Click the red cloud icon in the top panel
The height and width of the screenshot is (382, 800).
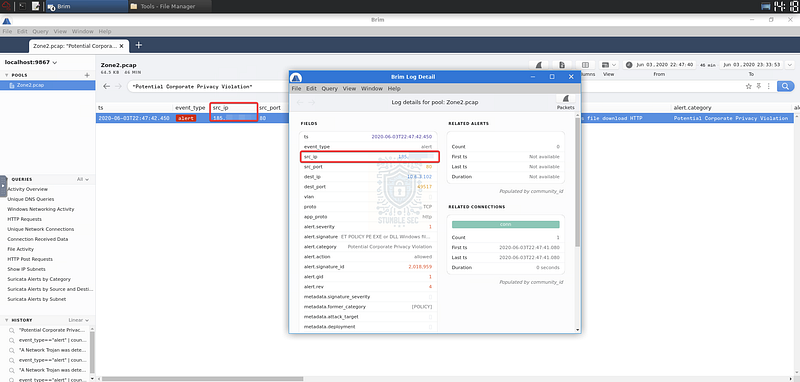[6, 6]
